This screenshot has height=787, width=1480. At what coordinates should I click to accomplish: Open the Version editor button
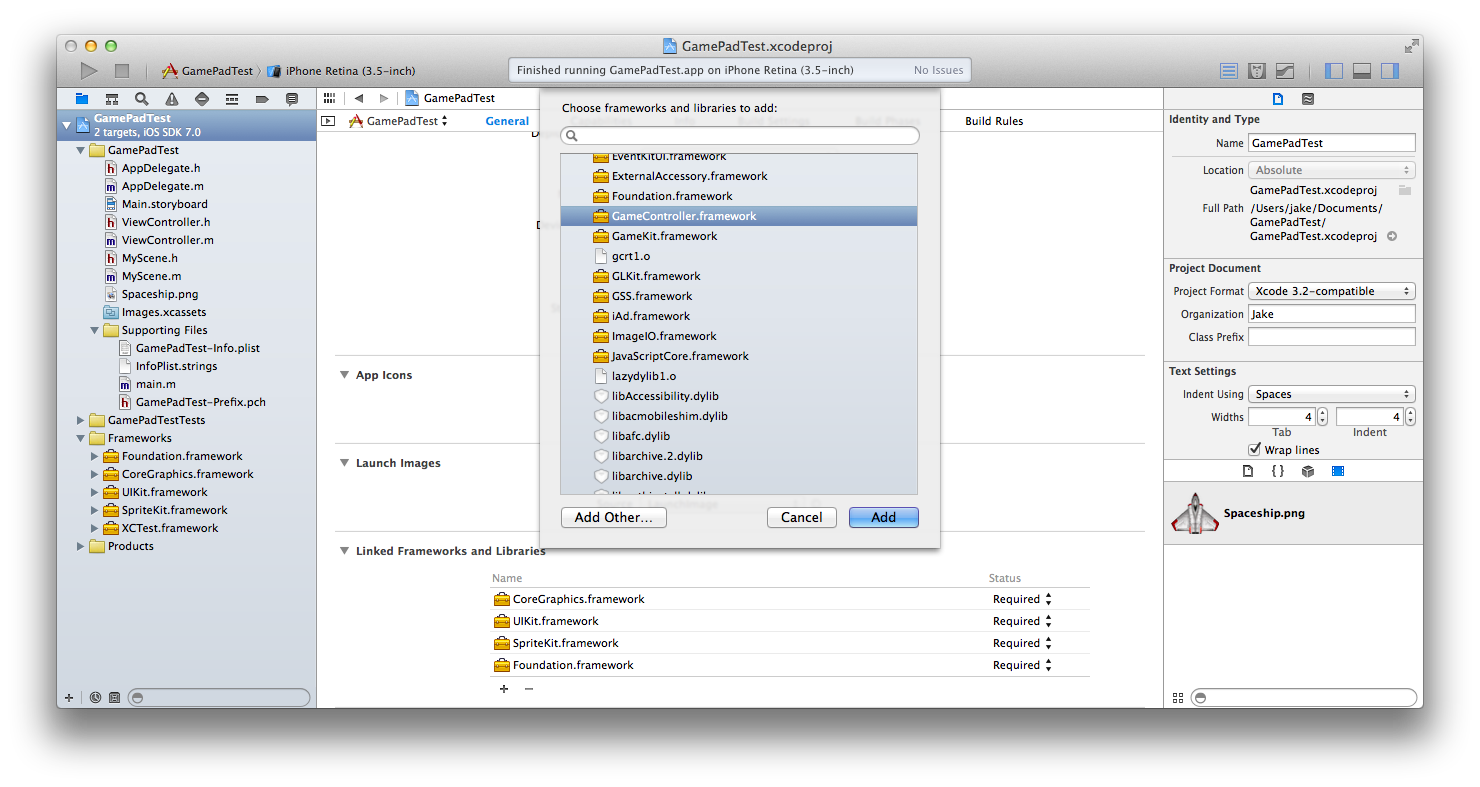1285,71
